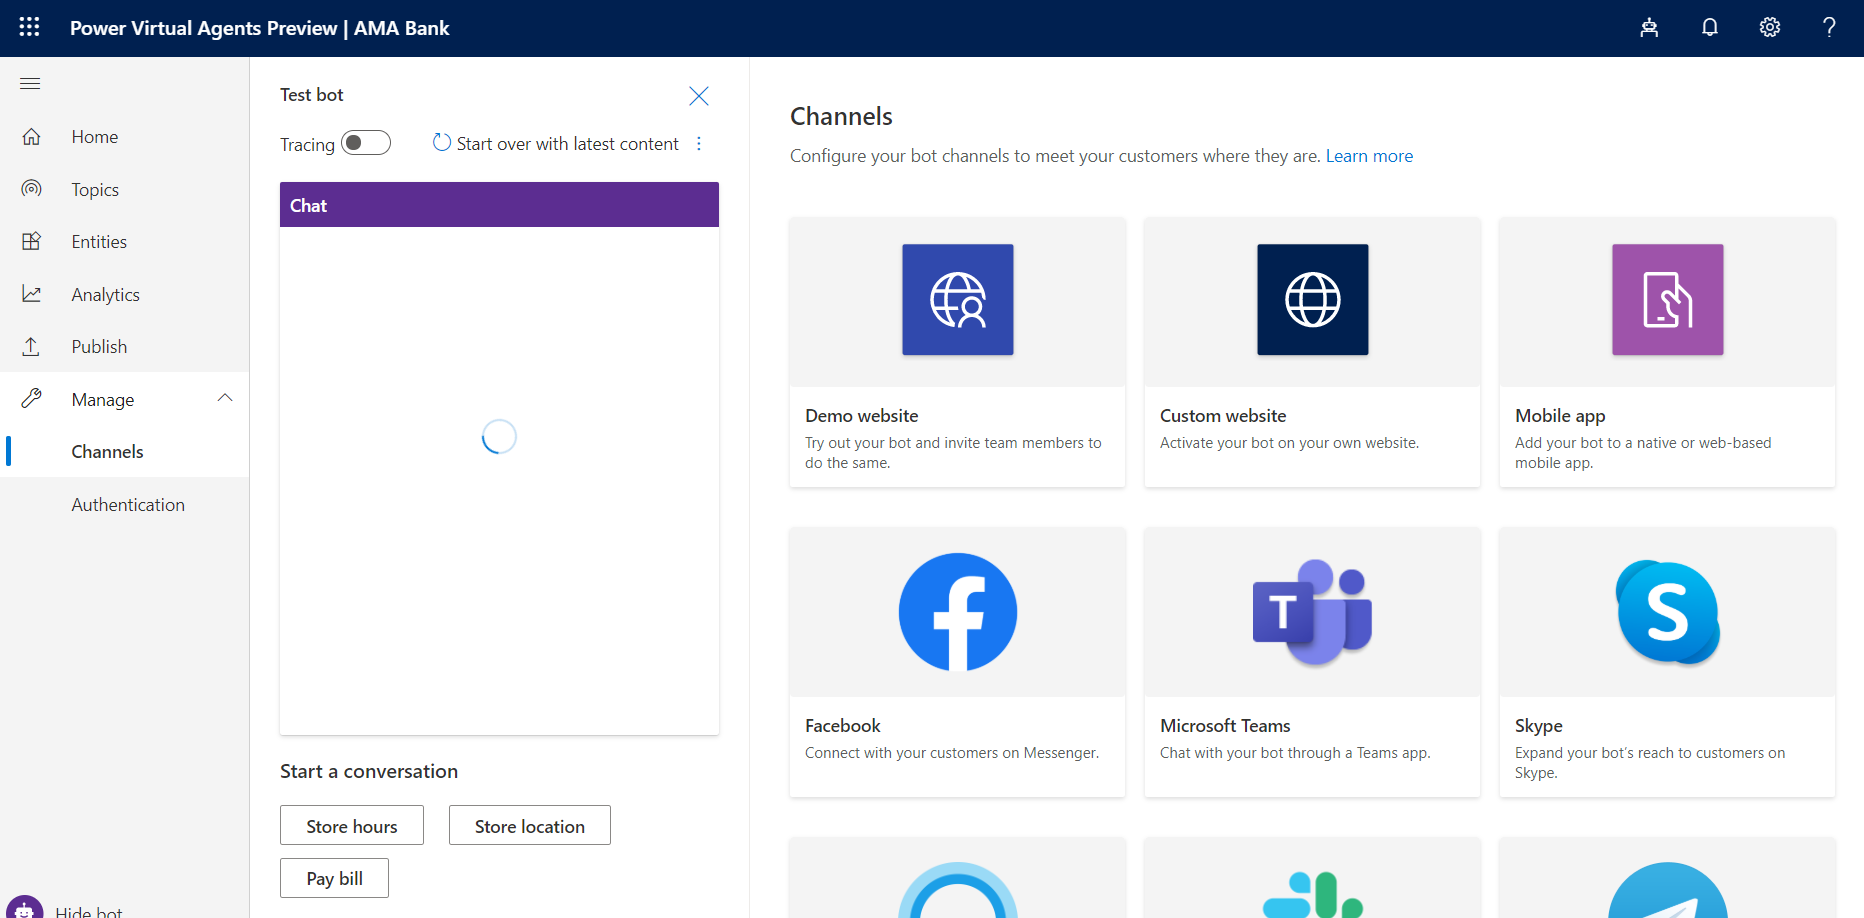Open the settings gear
Screen dimensions: 1864x918
pos(1769,27)
